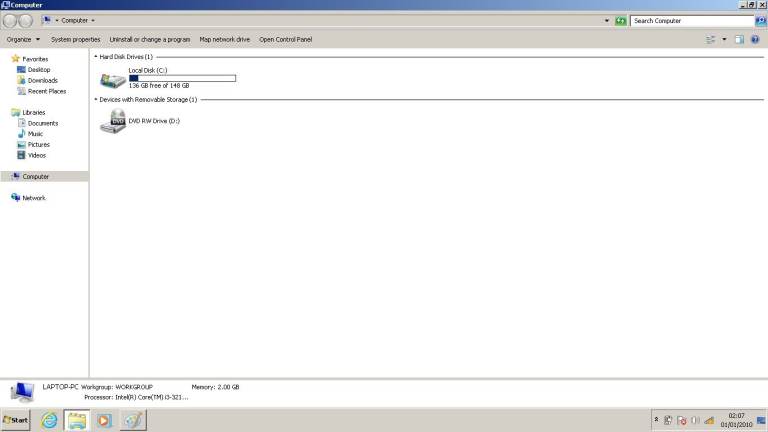Open the address bar history dropdown

[607, 20]
